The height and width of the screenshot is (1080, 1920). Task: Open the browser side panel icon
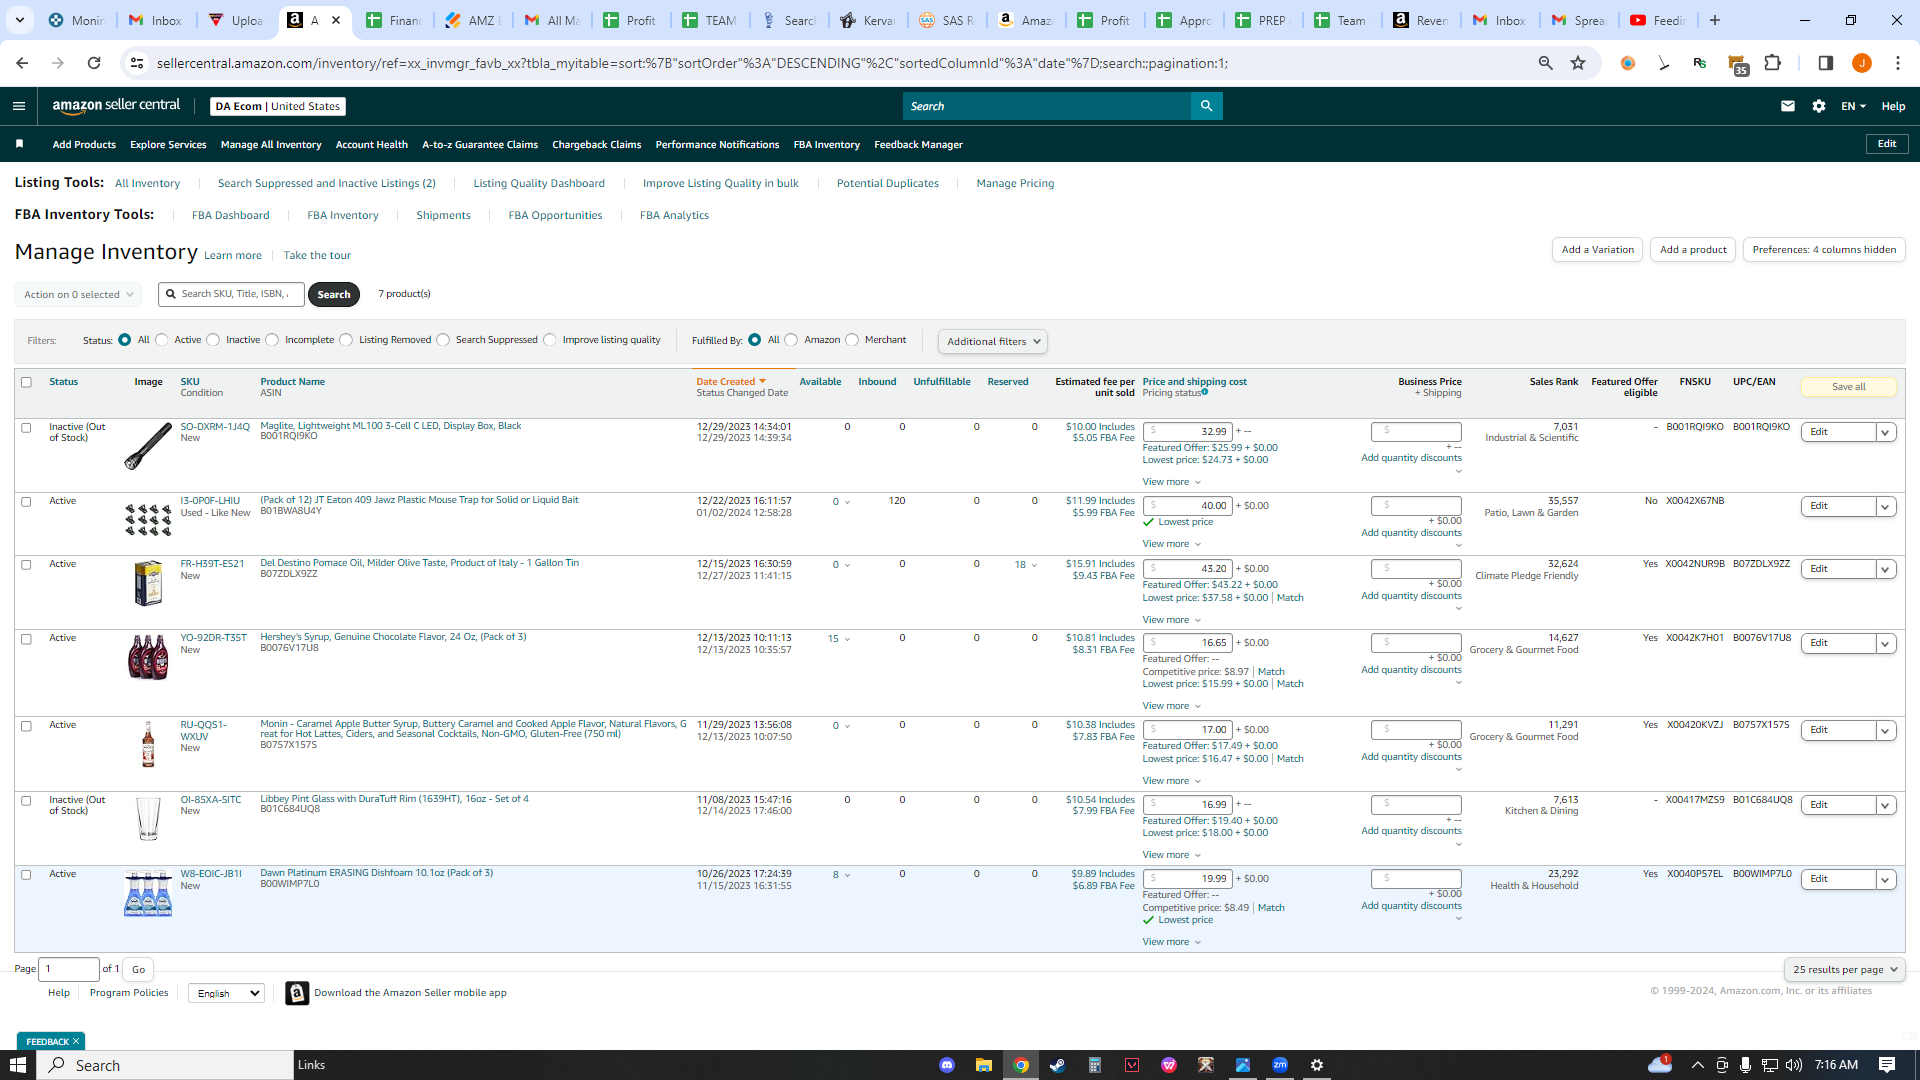(x=1825, y=63)
